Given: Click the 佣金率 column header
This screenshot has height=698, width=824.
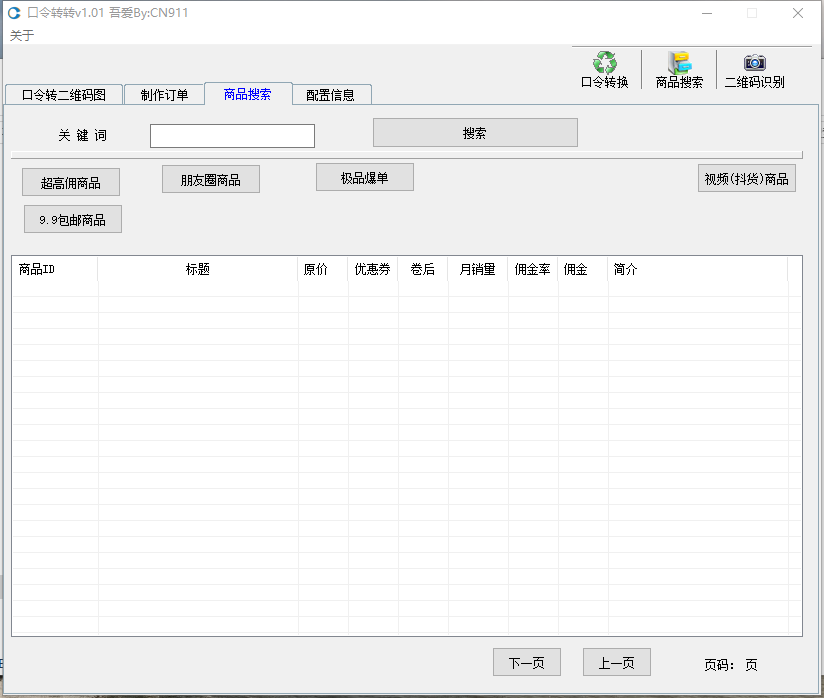Looking at the screenshot, I should tap(532, 270).
